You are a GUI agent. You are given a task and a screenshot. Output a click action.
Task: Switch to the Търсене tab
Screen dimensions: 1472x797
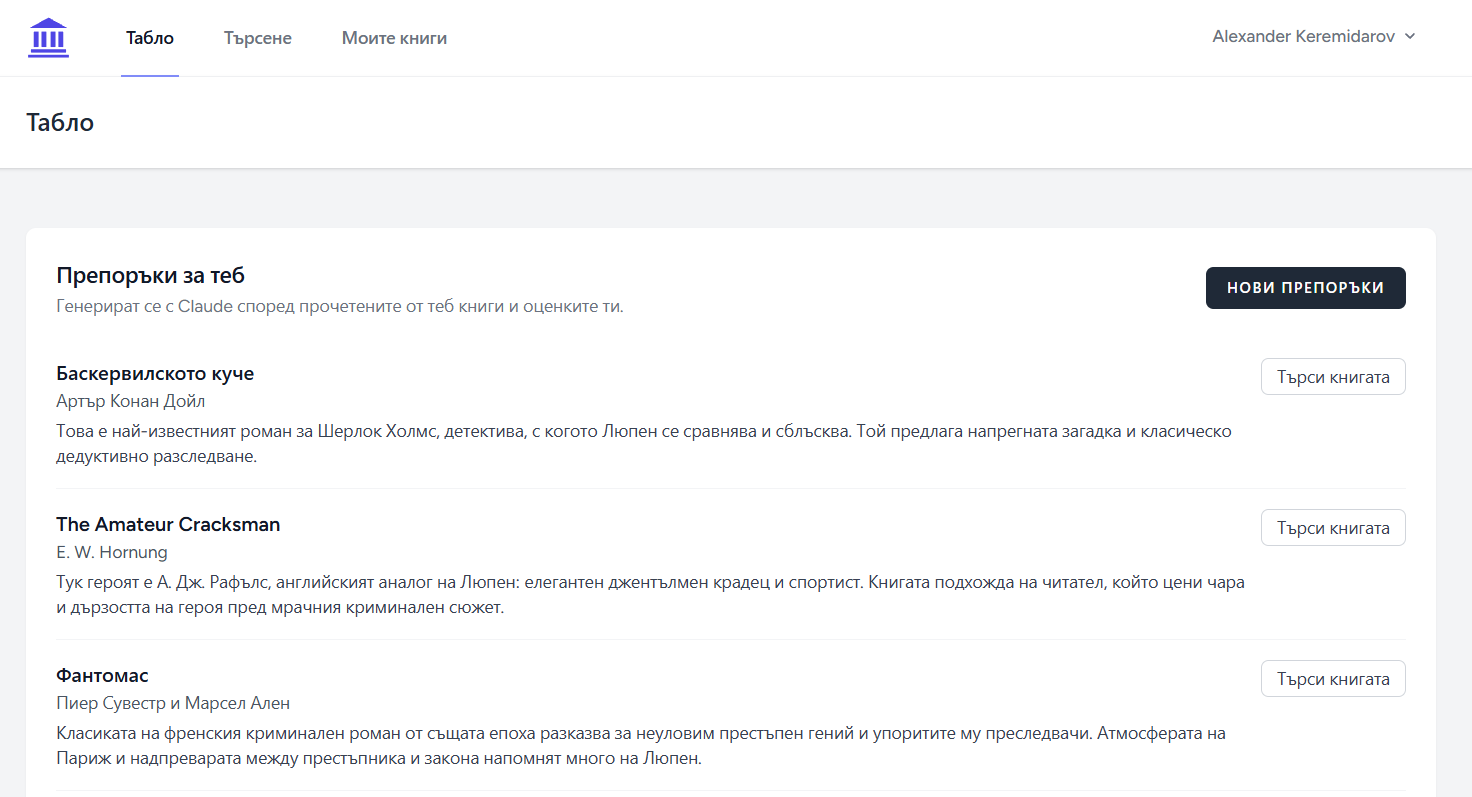(x=258, y=38)
